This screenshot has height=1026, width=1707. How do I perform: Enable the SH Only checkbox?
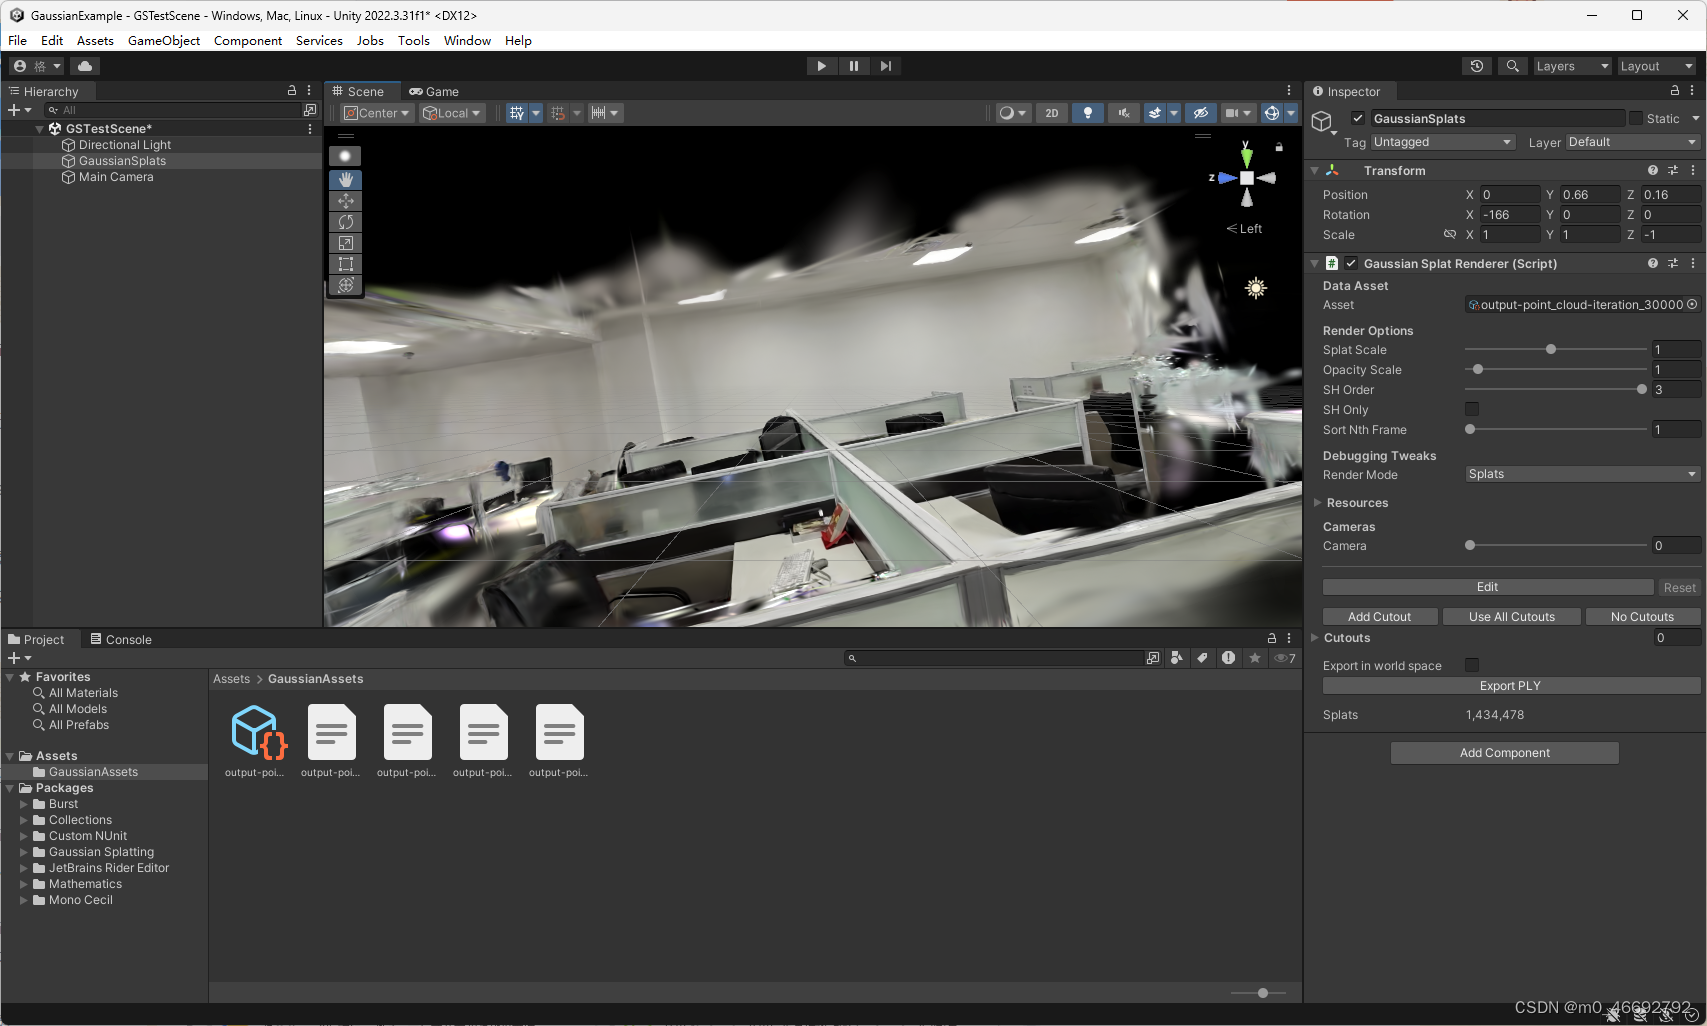[x=1471, y=409]
